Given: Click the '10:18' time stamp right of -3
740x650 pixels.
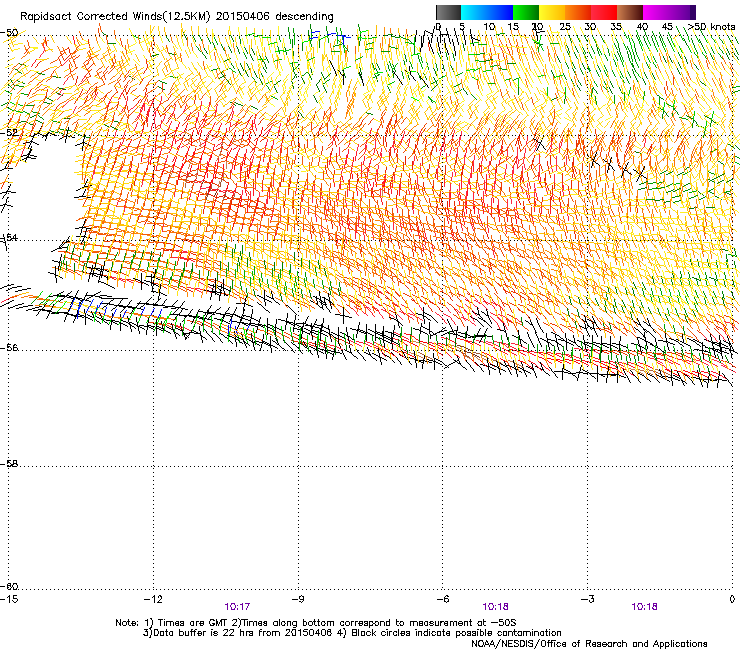Looking at the screenshot, I should 644,607.
